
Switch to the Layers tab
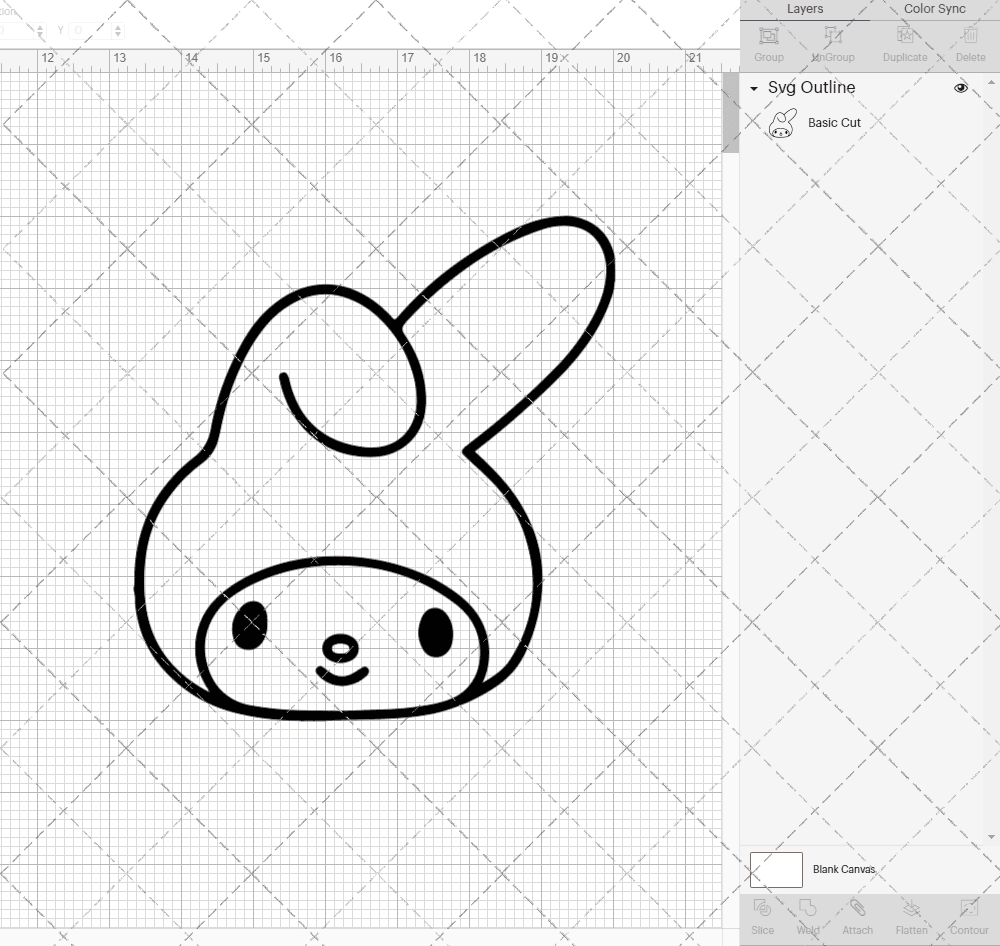(805, 9)
